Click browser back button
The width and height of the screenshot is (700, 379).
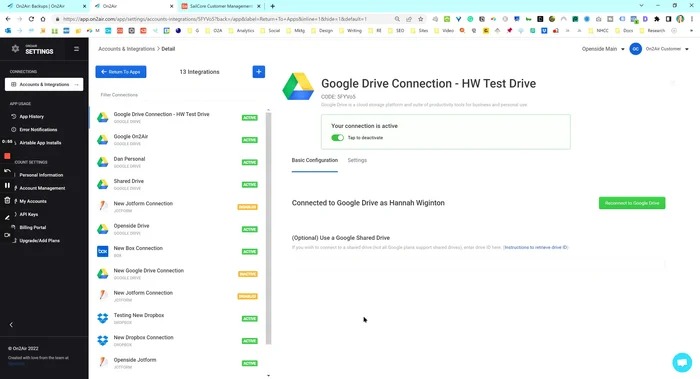click(8, 19)
